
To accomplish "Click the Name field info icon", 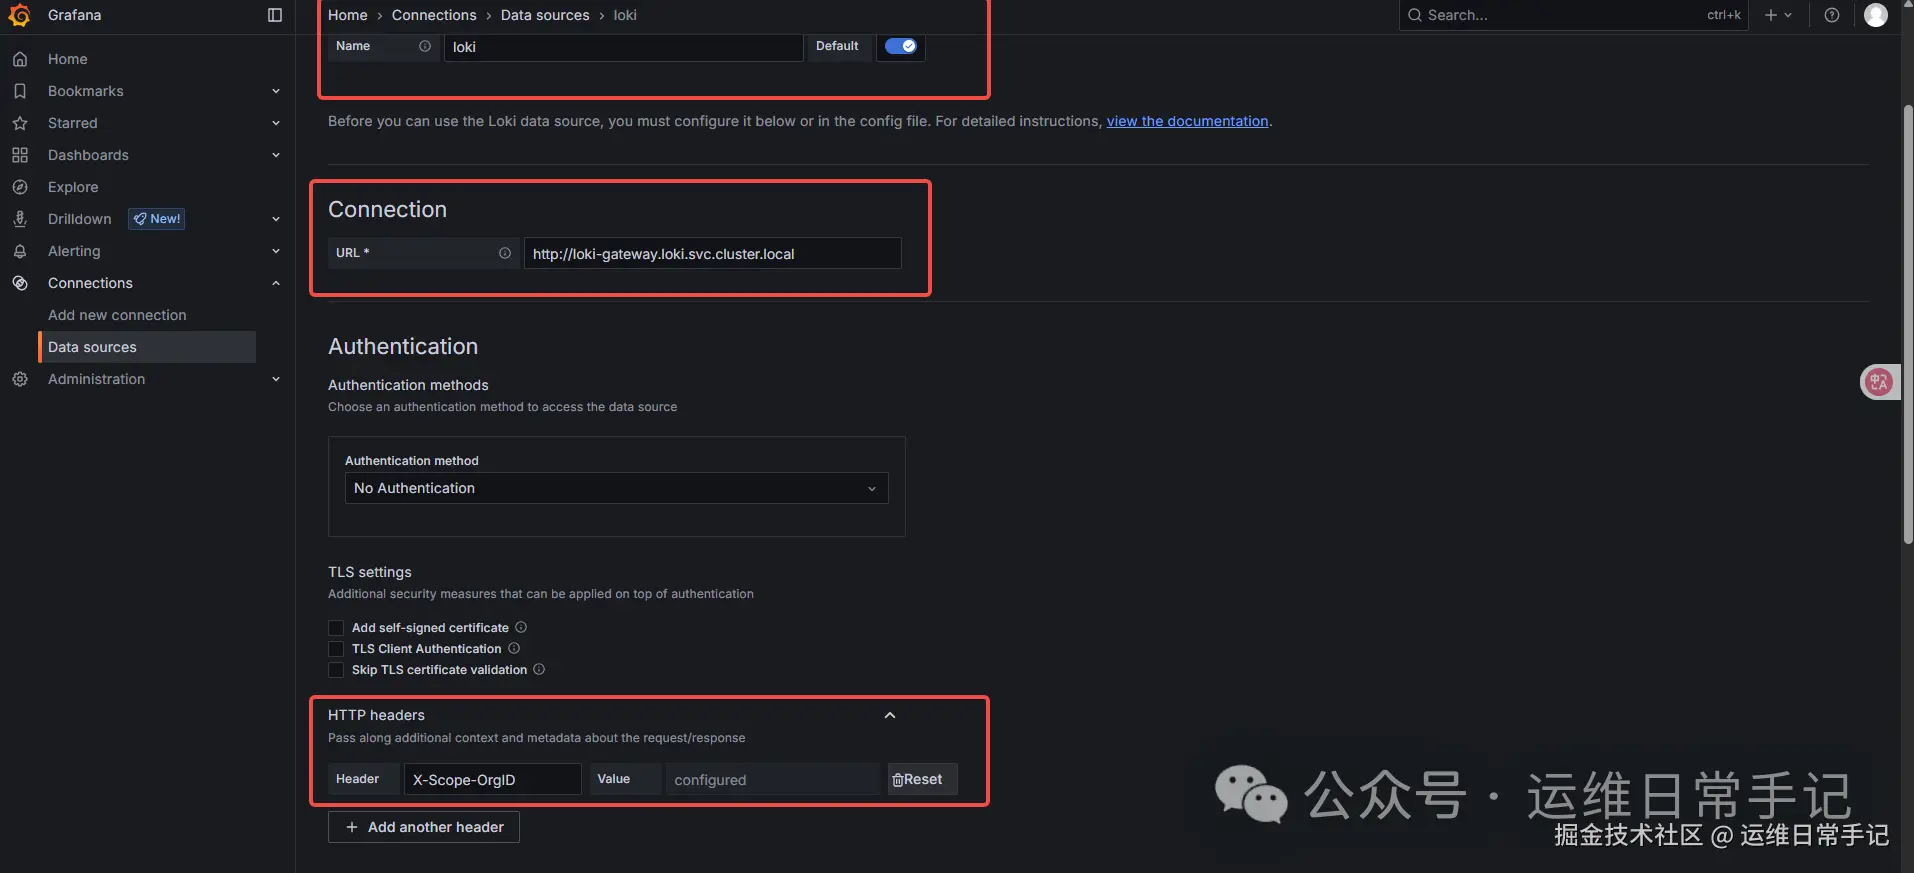I will click(425, 46).
